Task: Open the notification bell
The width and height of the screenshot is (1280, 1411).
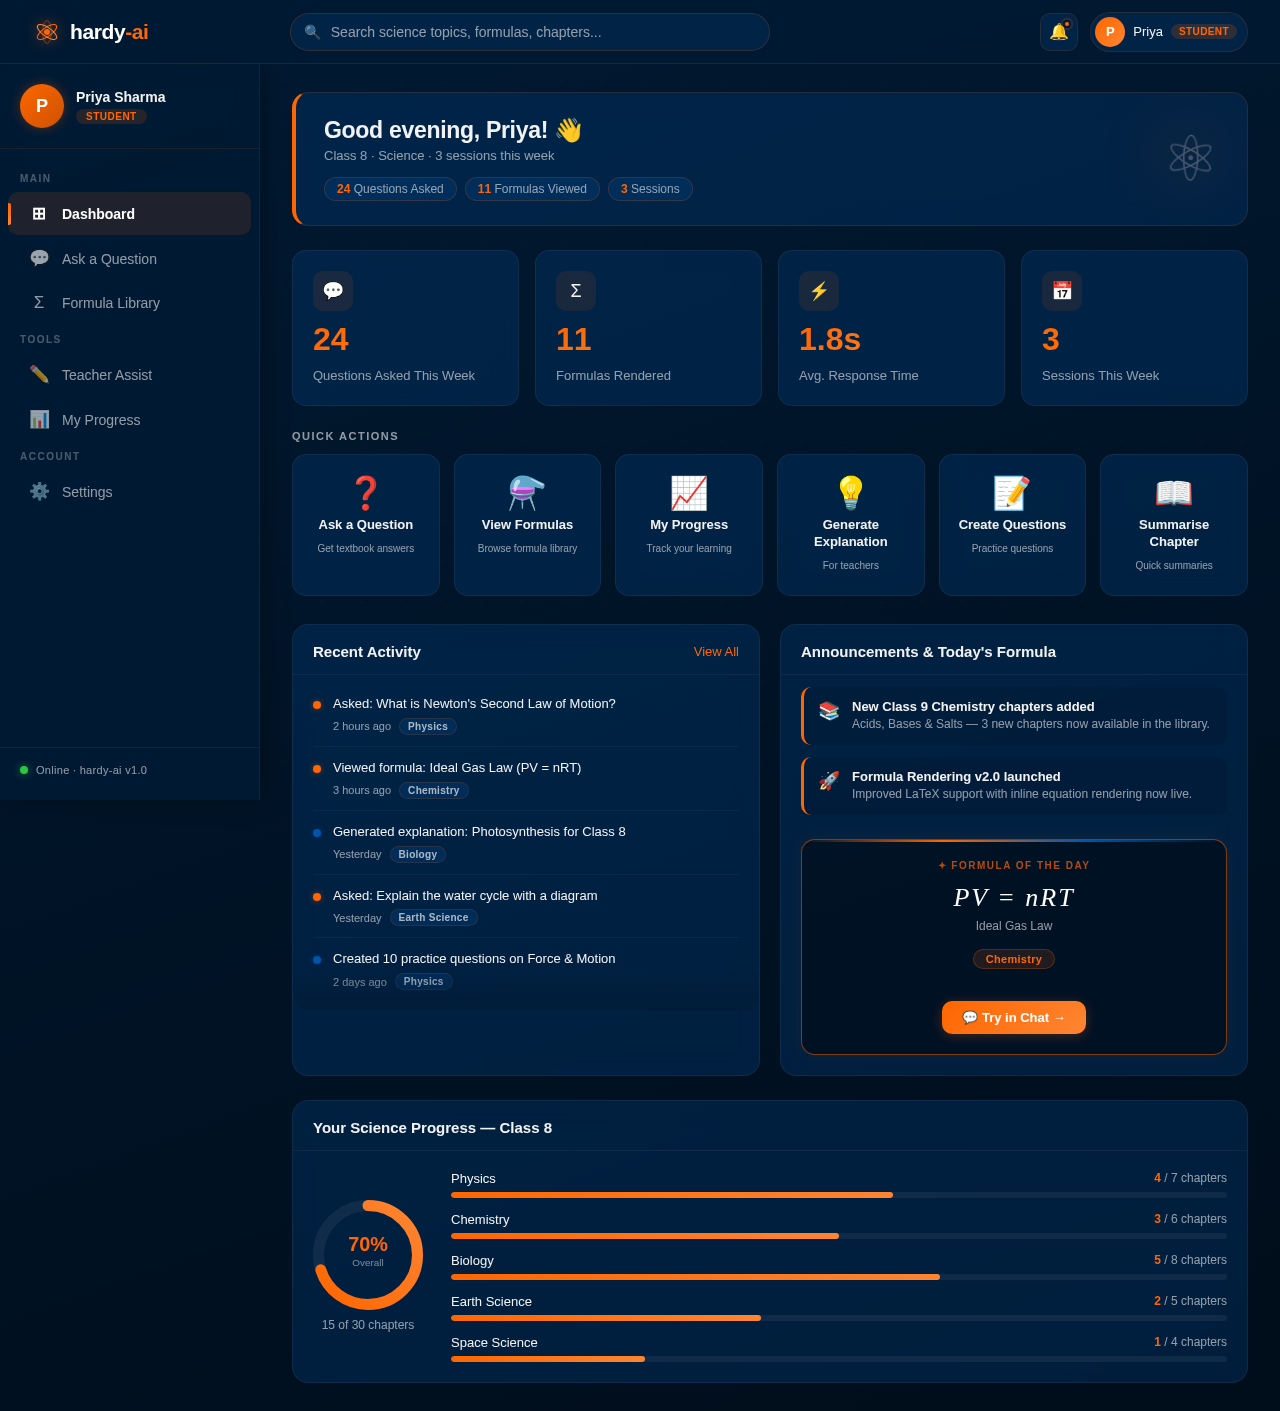Action: tap(1059, 32)
